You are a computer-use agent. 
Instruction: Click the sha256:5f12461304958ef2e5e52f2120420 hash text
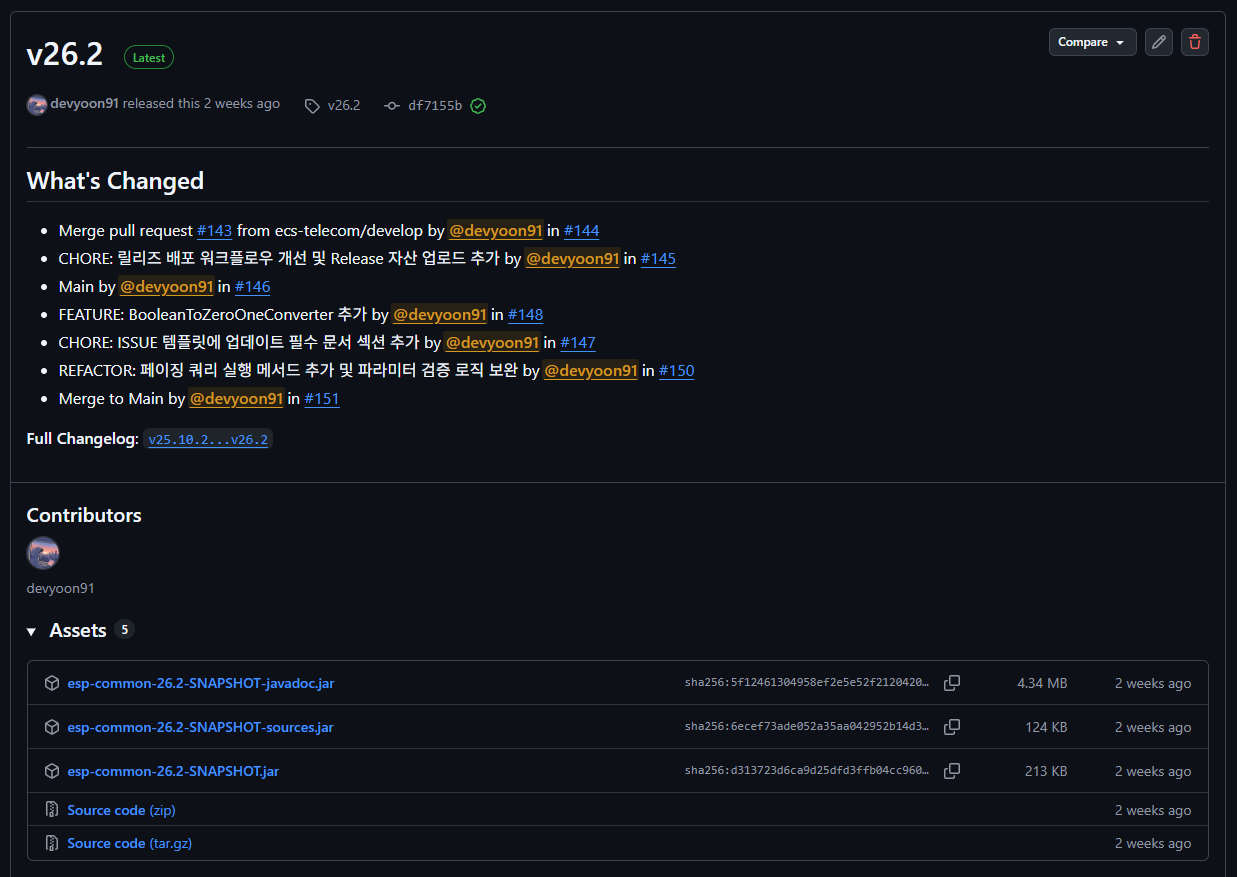(x=807, y=684)
